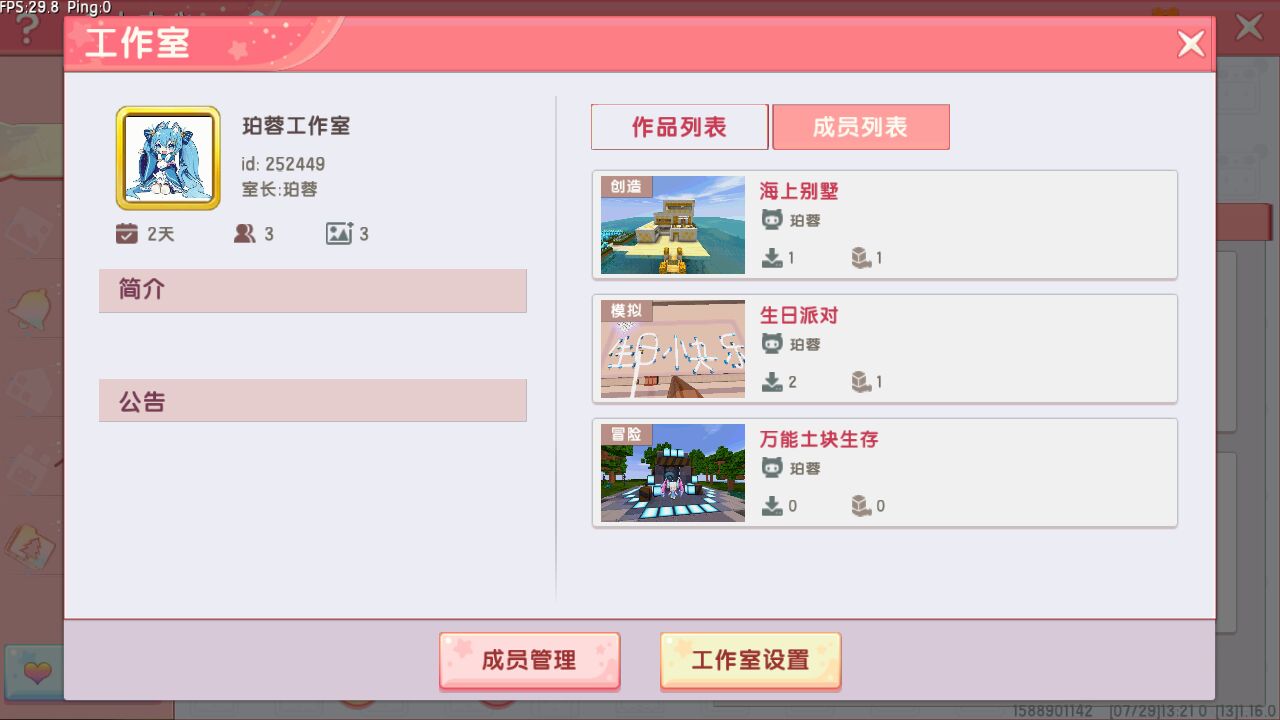Click the calendar days icon
Viewport: 1280px width, 720px height.
point(126,234)
